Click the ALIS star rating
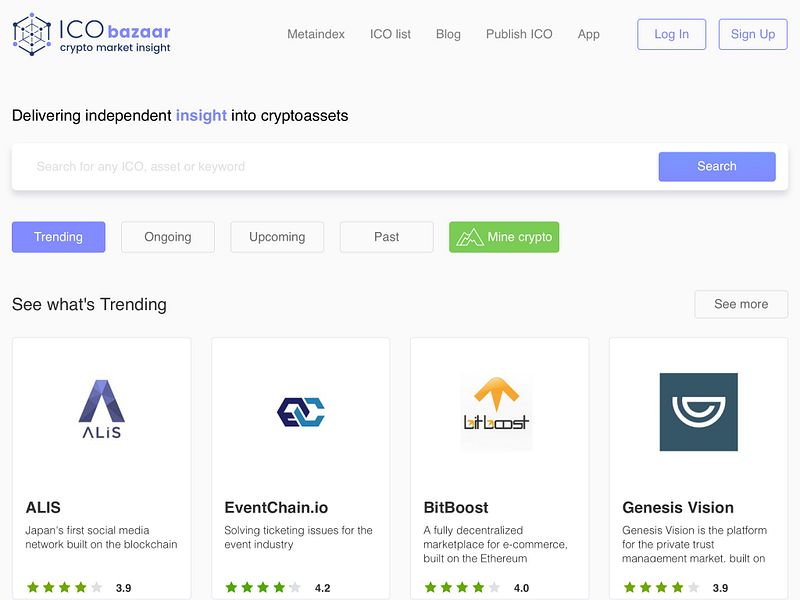800x600 pixels. [x=64, y=587]
